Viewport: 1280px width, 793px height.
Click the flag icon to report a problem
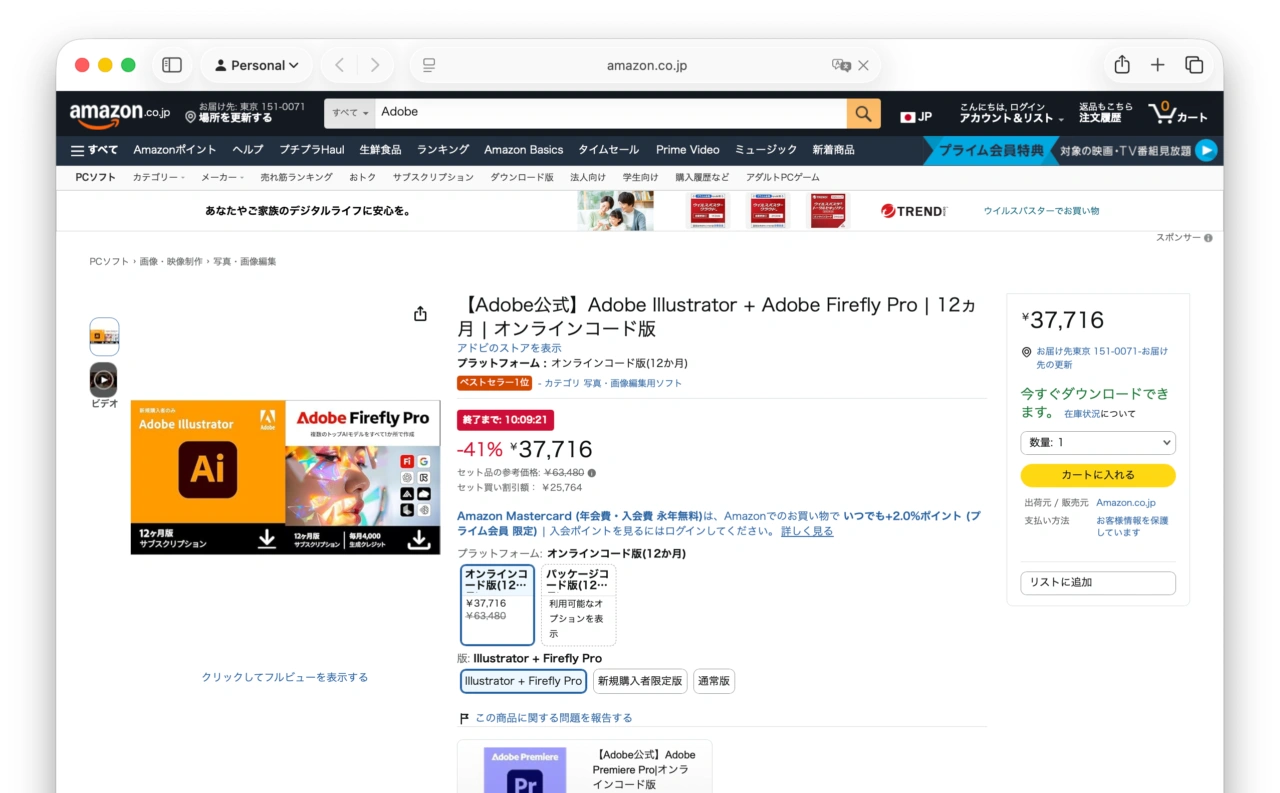click(x=464, y=718)
